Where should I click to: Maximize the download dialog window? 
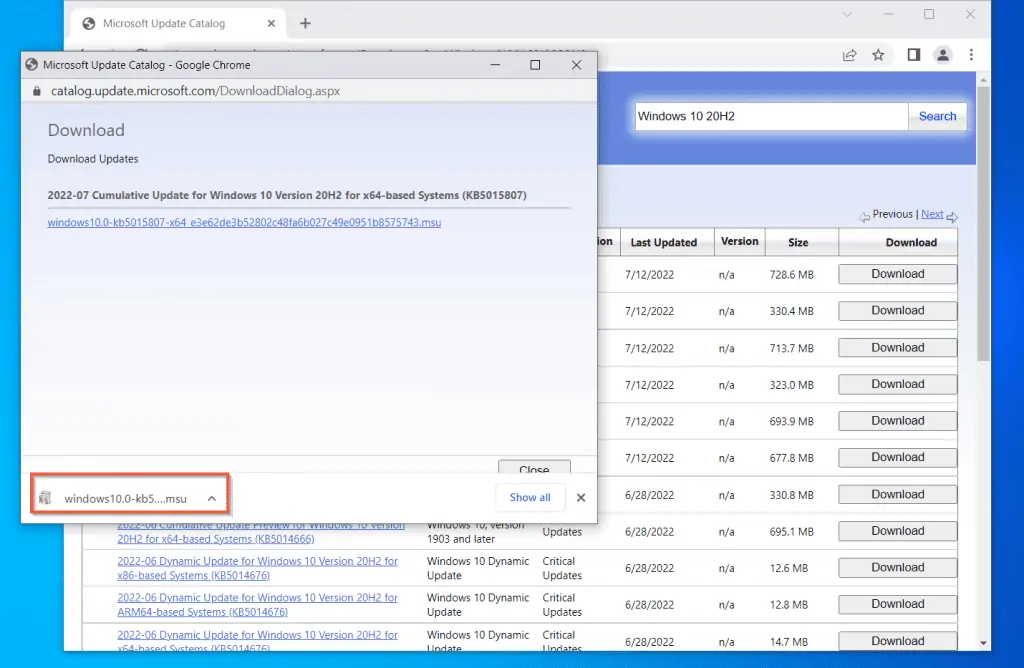[x=535, y=65]
